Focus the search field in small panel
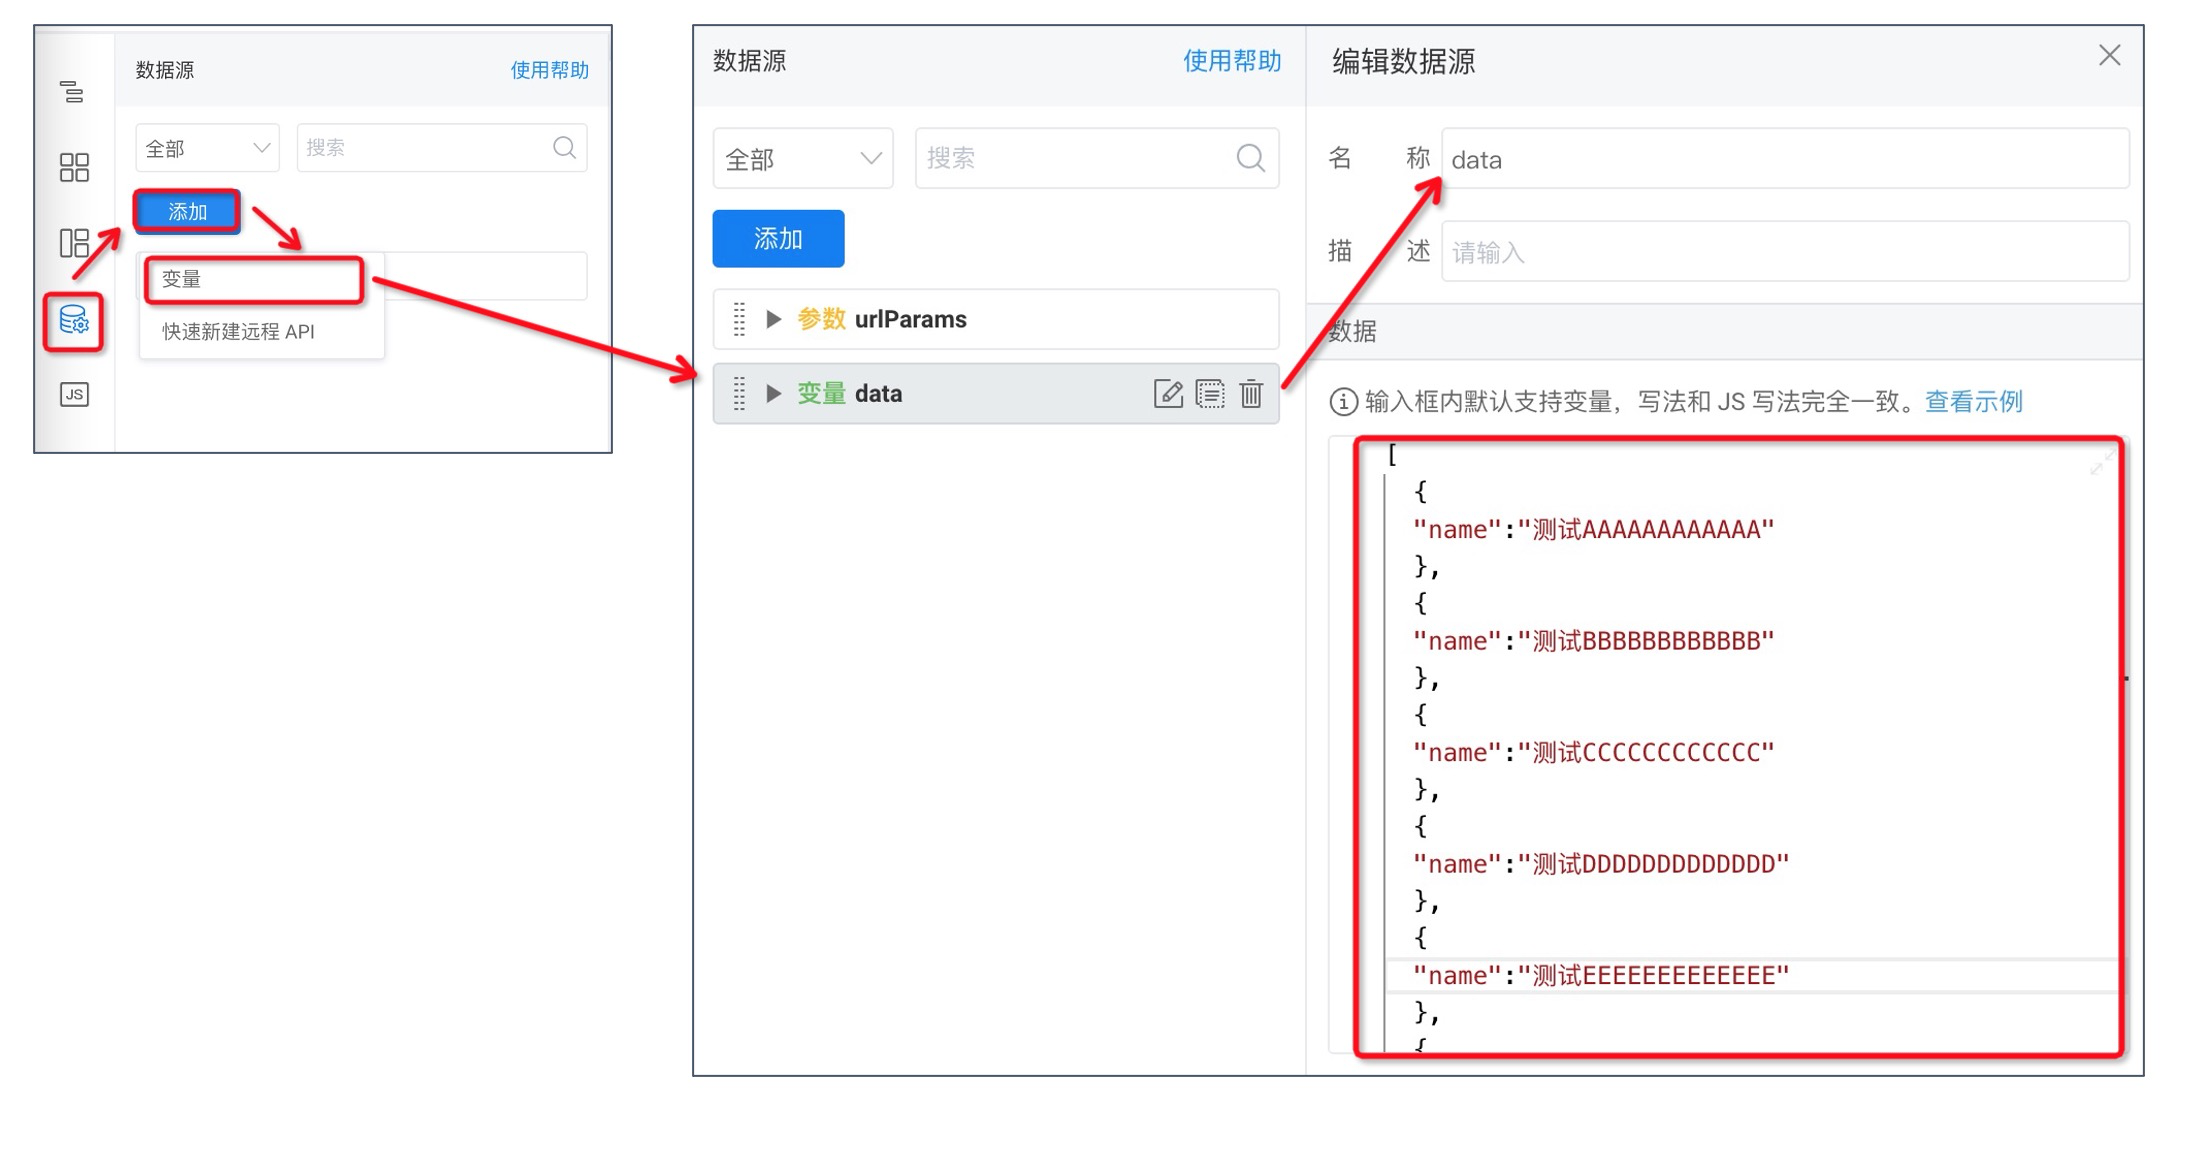2198x1156 pixels. (x=441, y=148)
